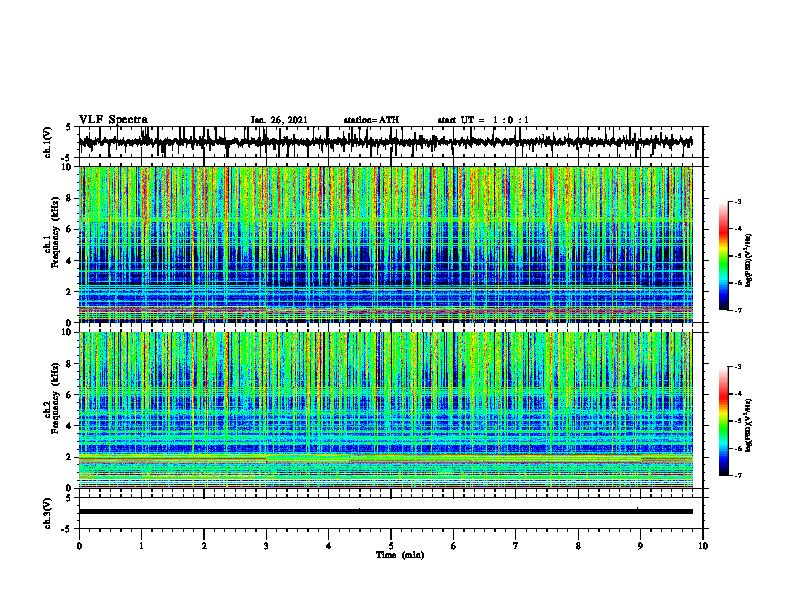This screenshot has width=792, height=612.
Task: Click the "-3" label on ch.1 color bar
Action: tap(738, 202)
